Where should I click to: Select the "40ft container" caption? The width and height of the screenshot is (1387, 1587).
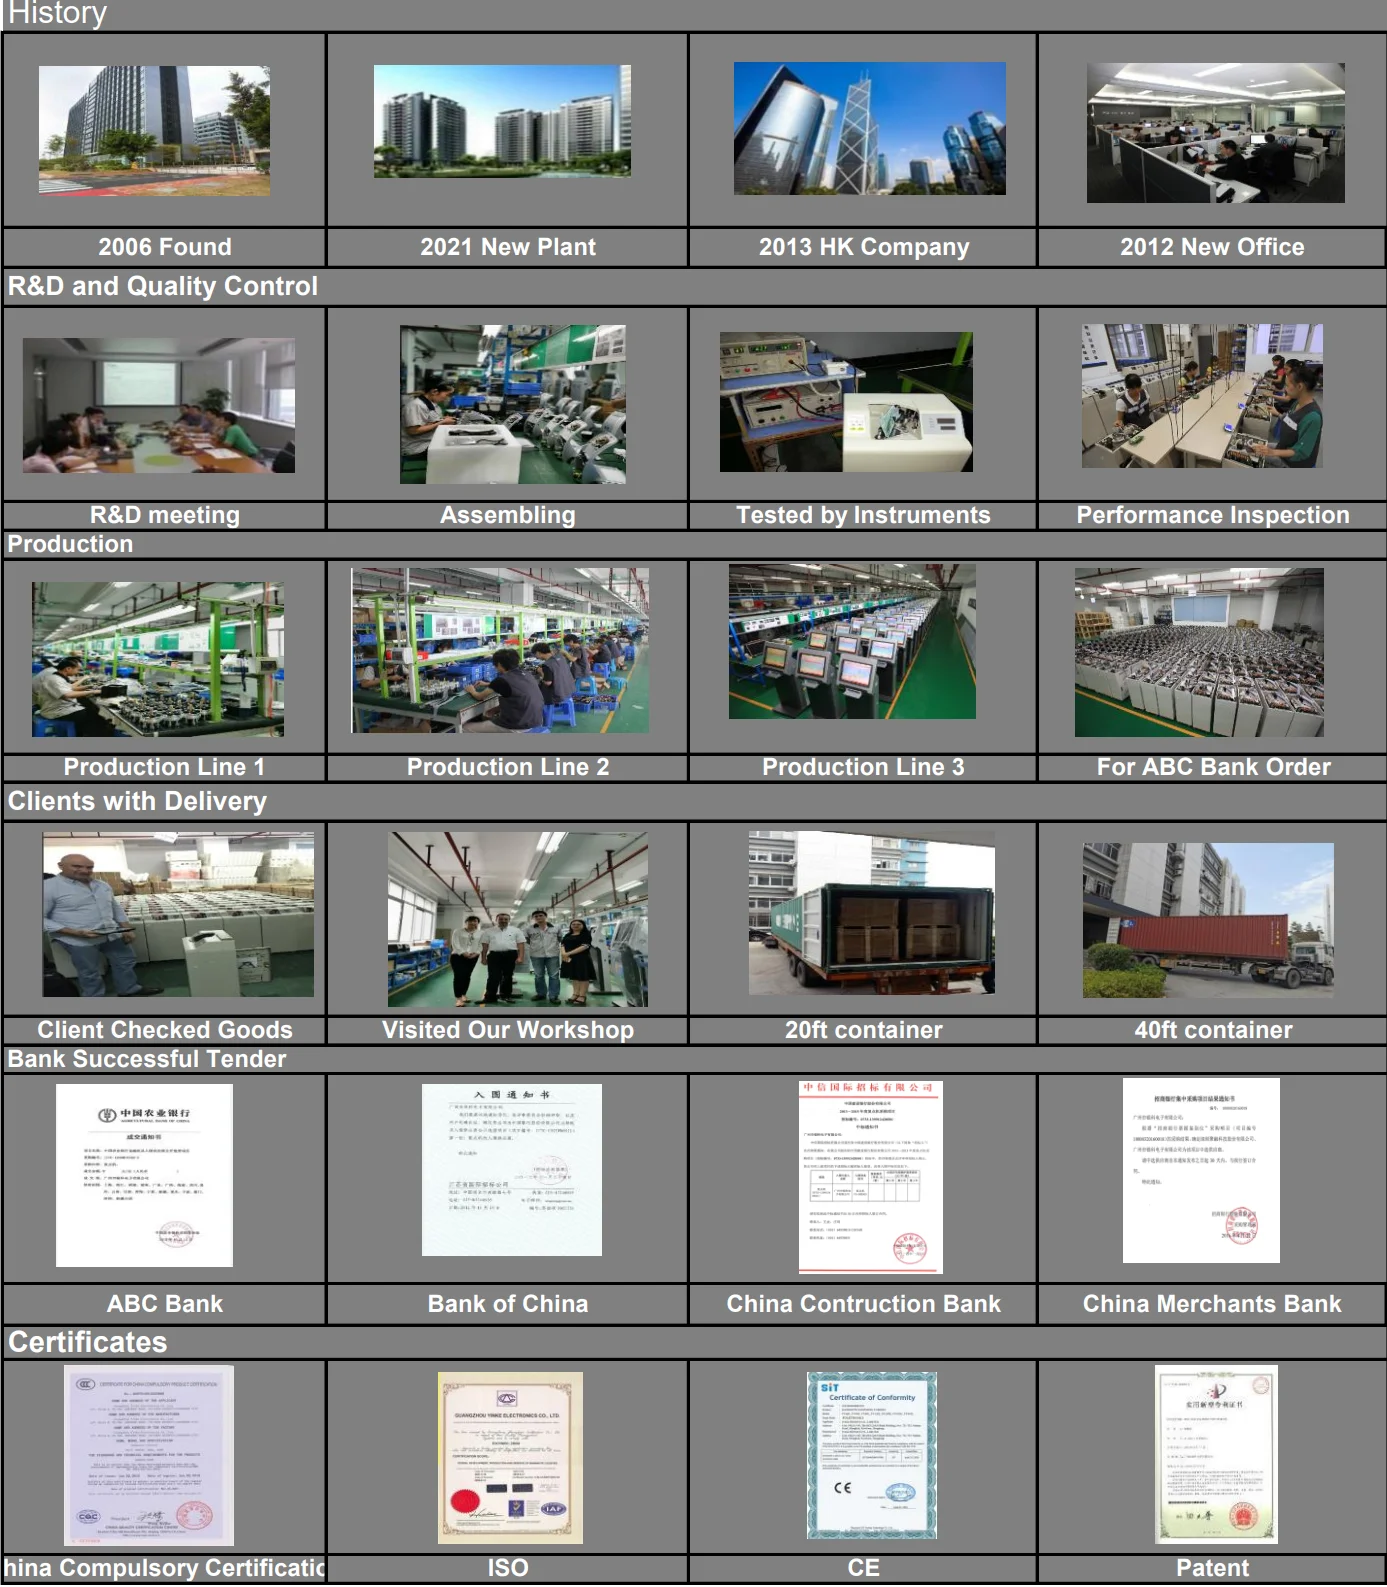point(1214,1030)
